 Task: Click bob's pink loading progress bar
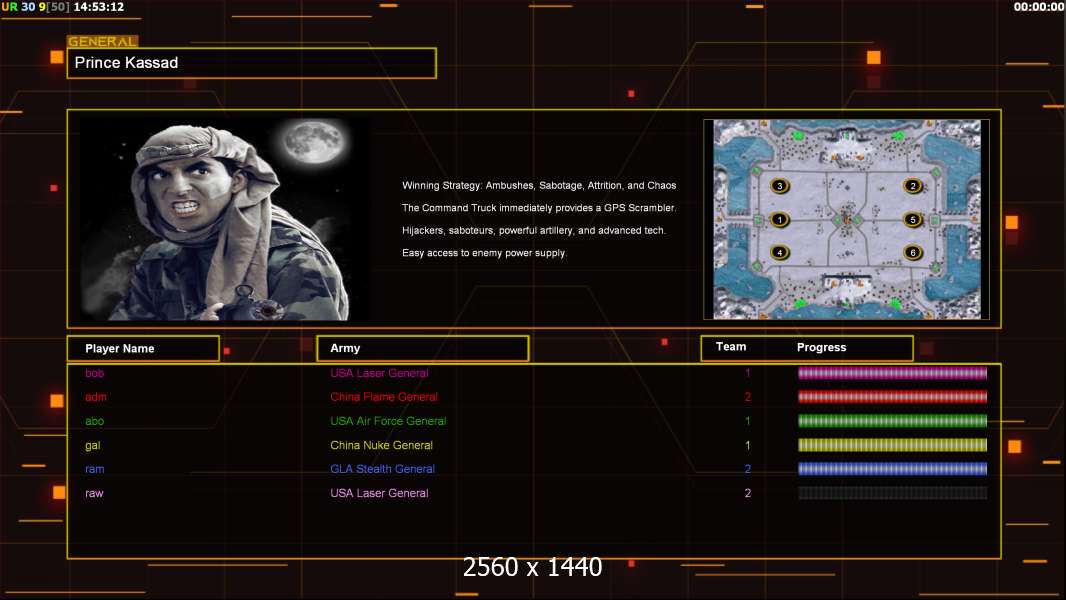pyautogui.click(x=892, y=373)
